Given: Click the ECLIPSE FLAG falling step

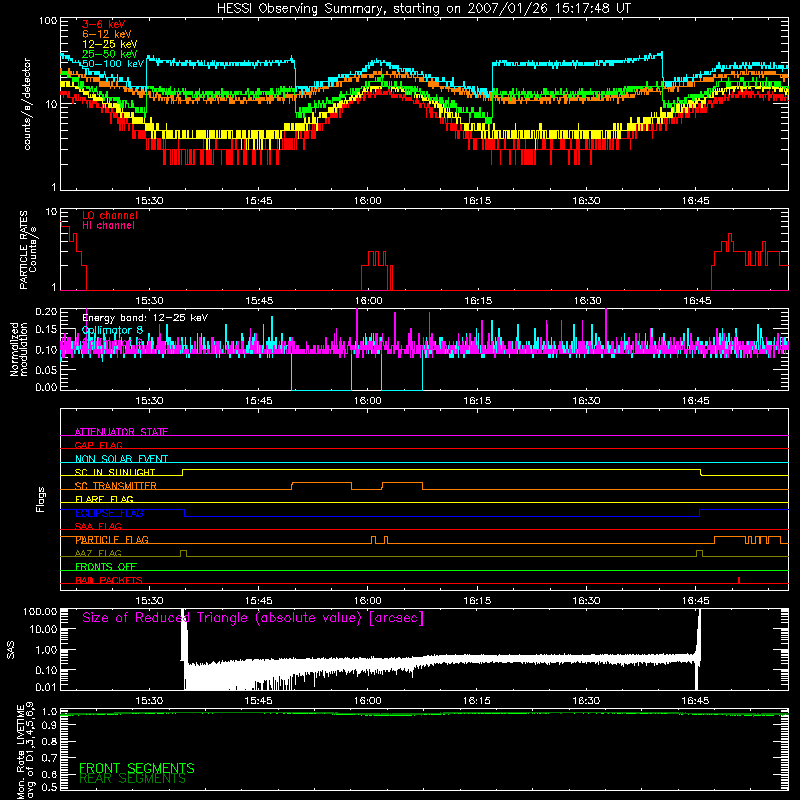Looking at the screenshot, I should click(185, 513).
